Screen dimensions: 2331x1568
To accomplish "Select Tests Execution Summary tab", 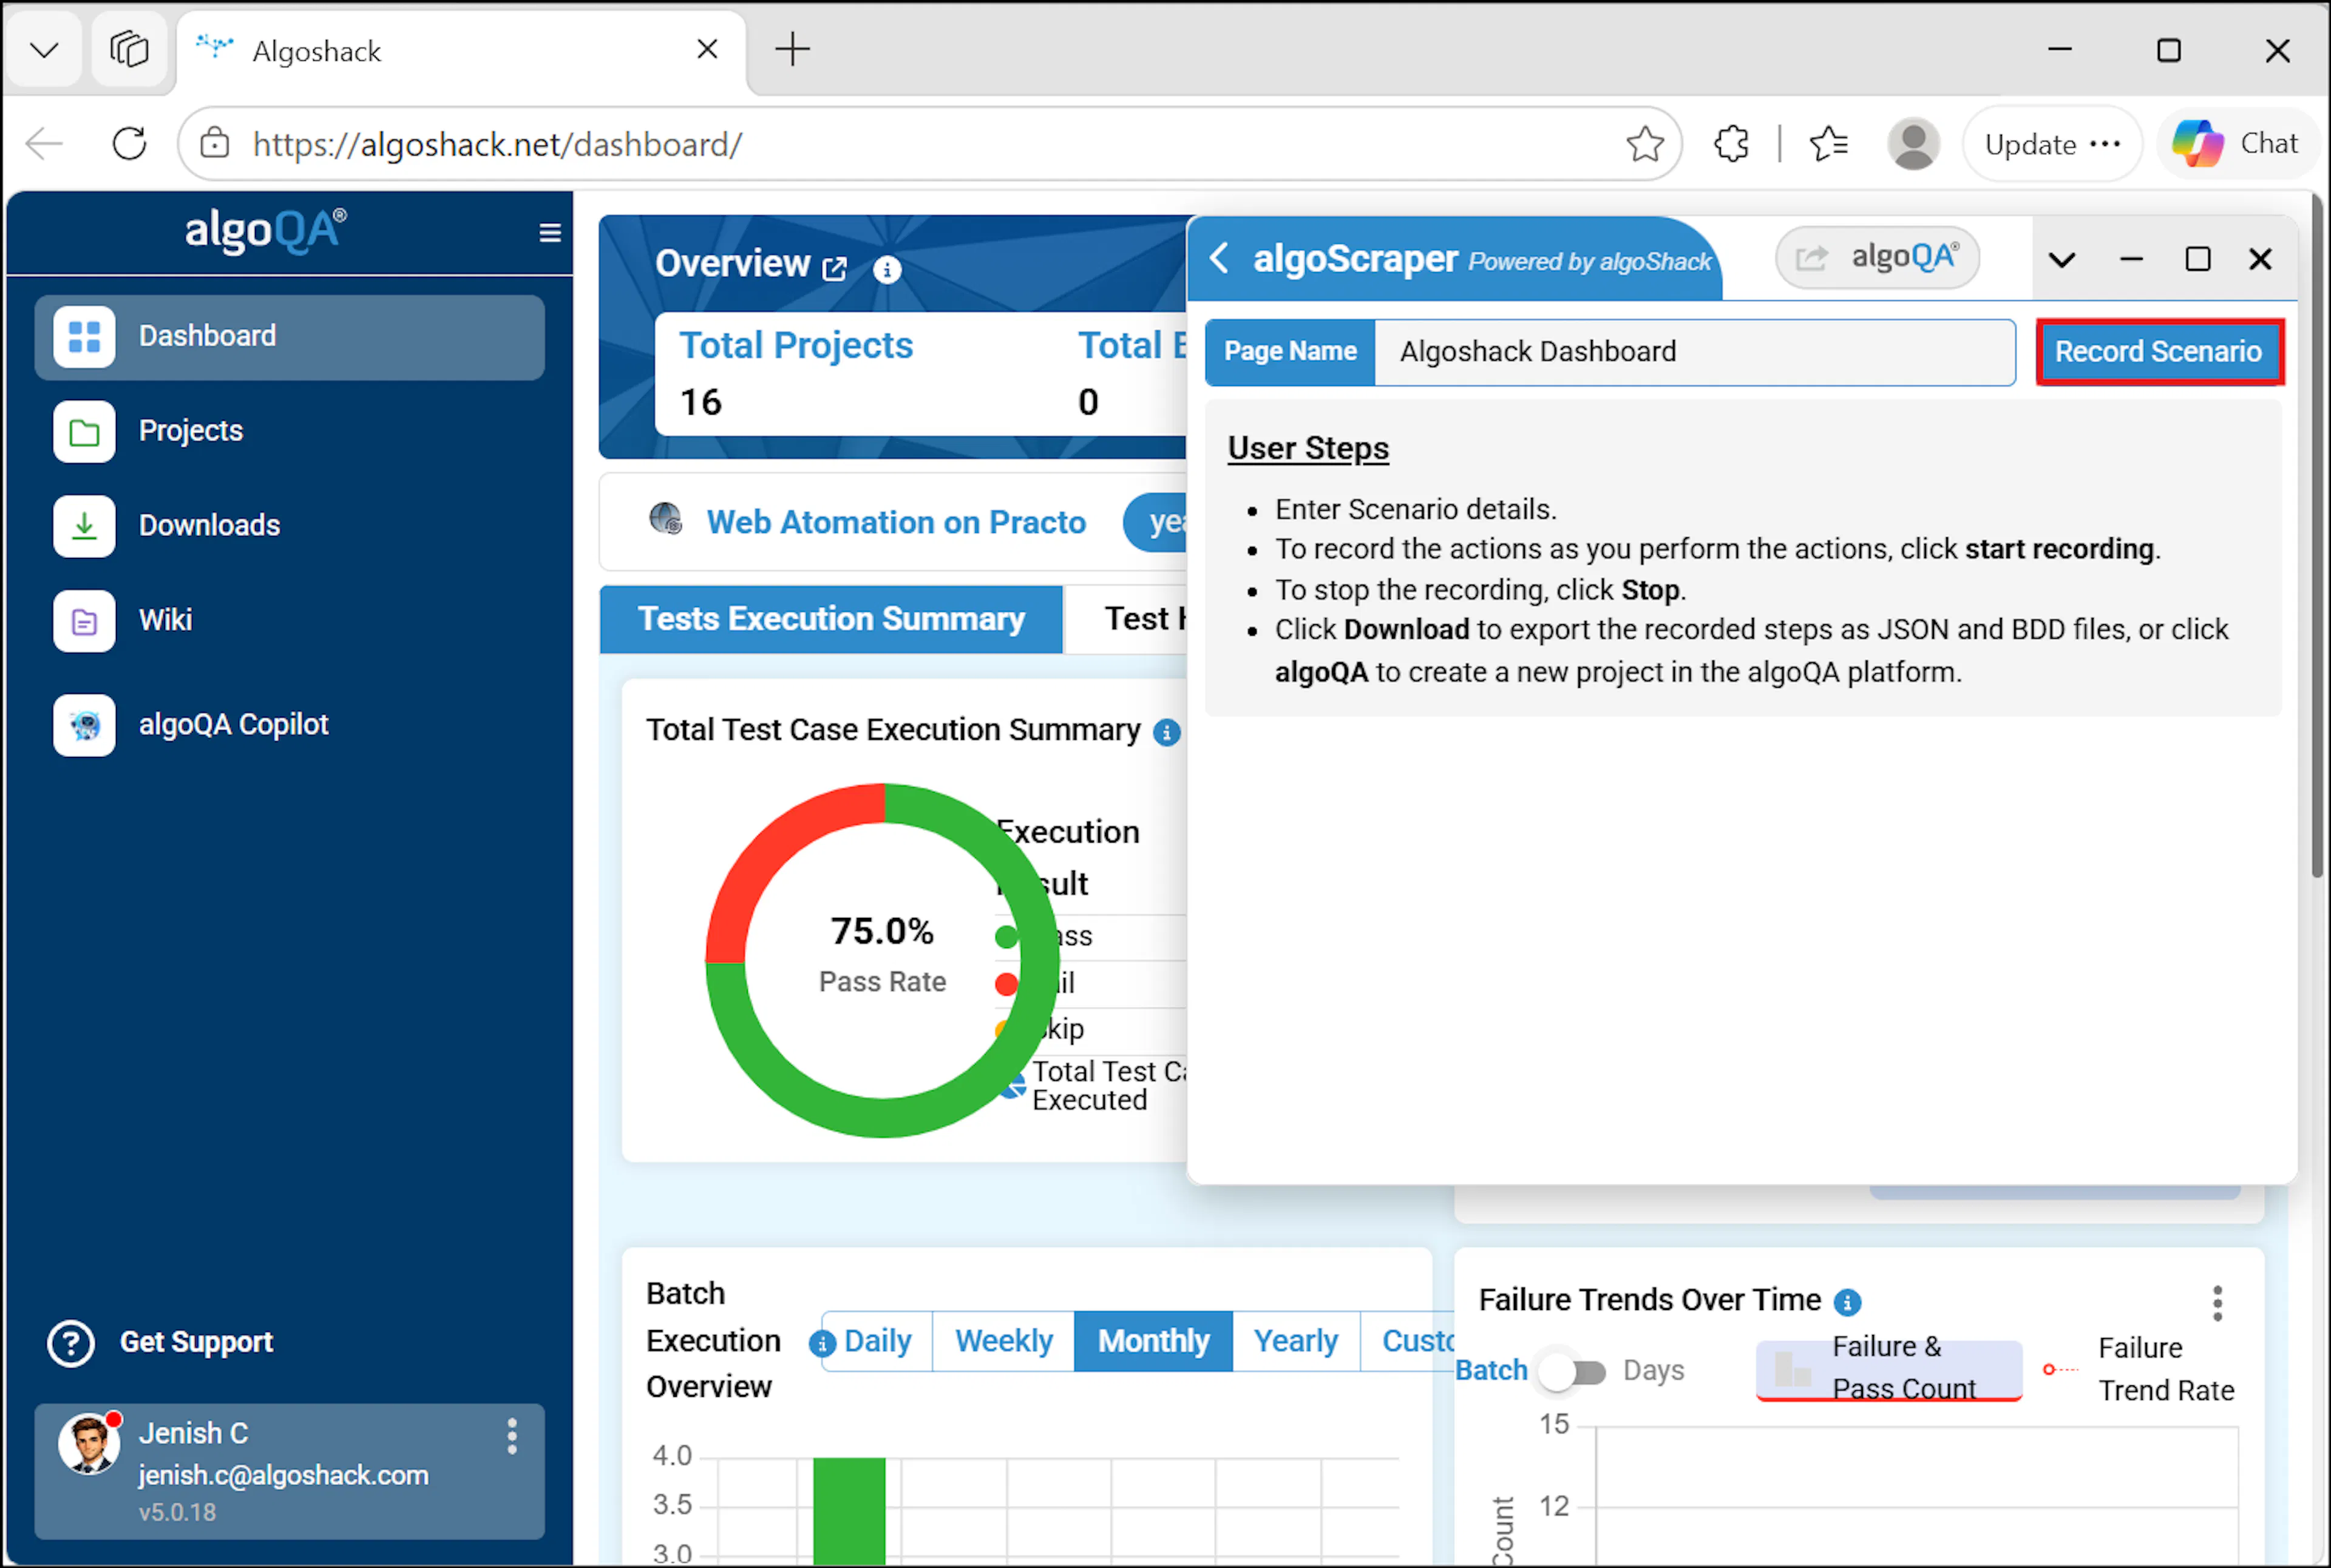I will 831,619.
